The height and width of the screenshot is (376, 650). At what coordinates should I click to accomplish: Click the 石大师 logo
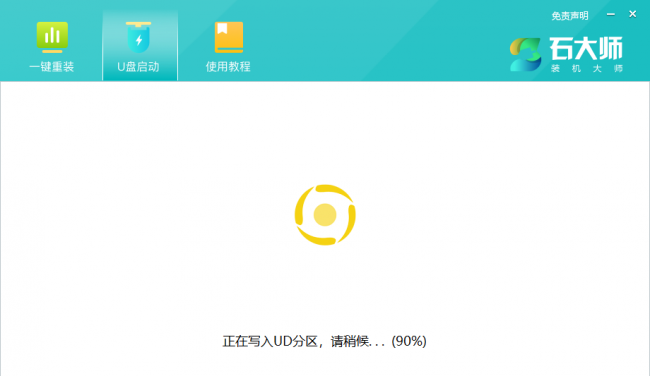[566, 54]
